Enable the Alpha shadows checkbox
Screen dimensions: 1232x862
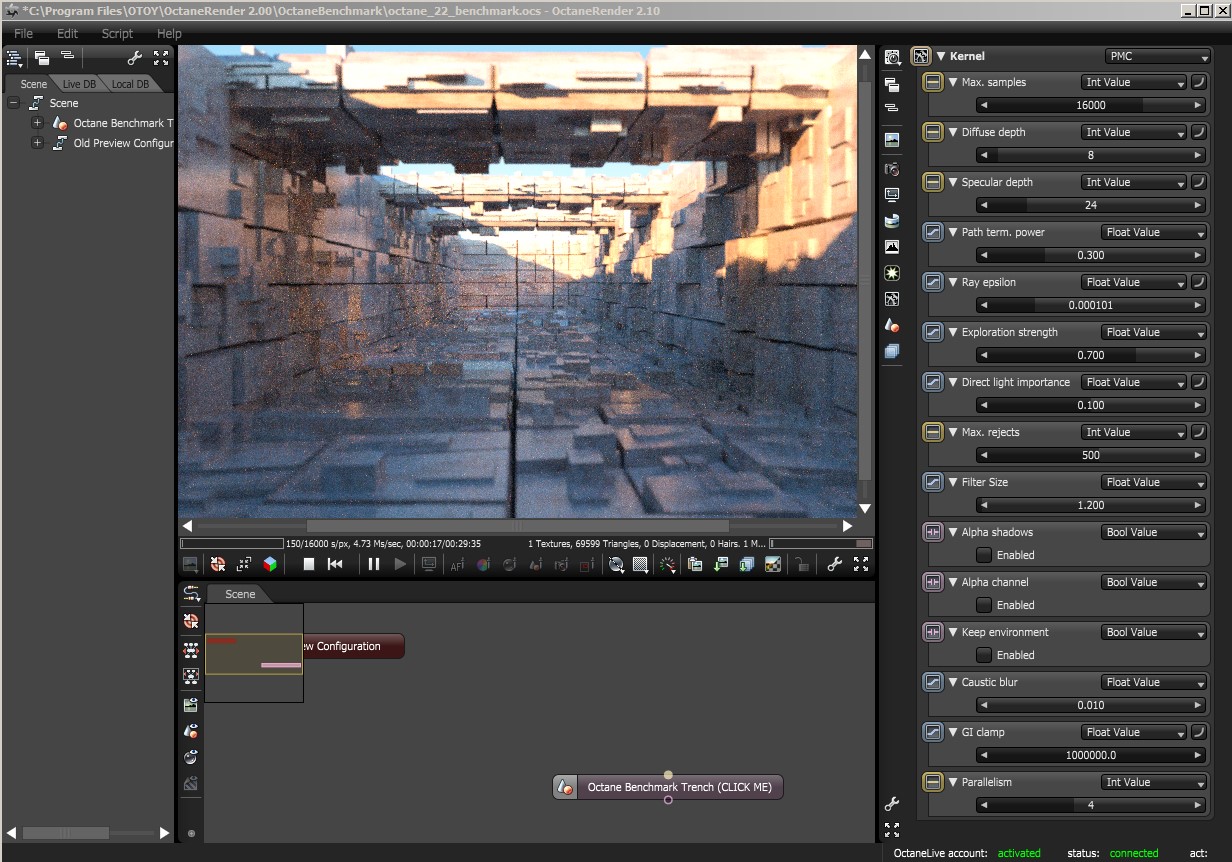[x=984, y=555]
